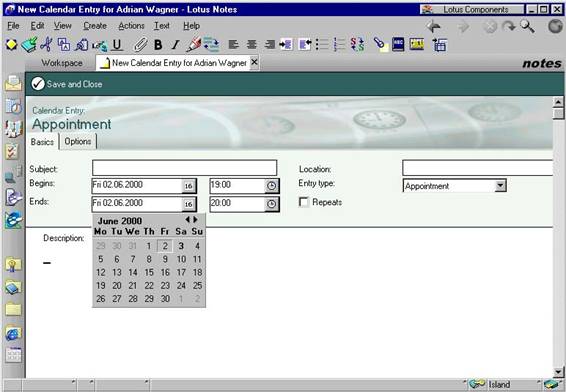Open the Begins date calendar picker
This screenshot has width=566, height=392.
(x=188, y=186)
